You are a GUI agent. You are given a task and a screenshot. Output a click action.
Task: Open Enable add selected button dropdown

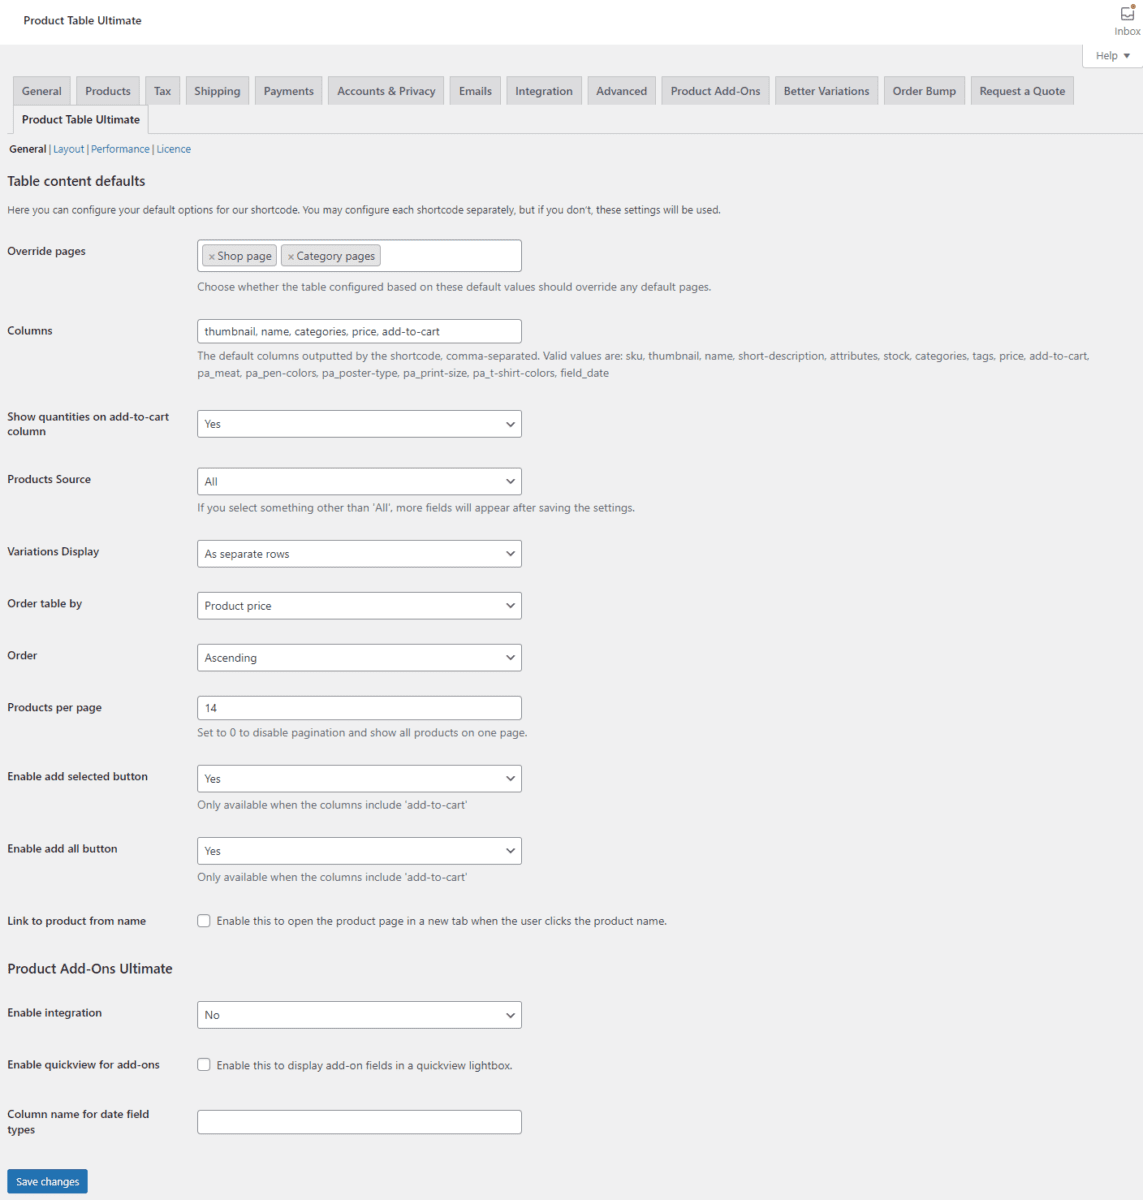click(359, 779)
